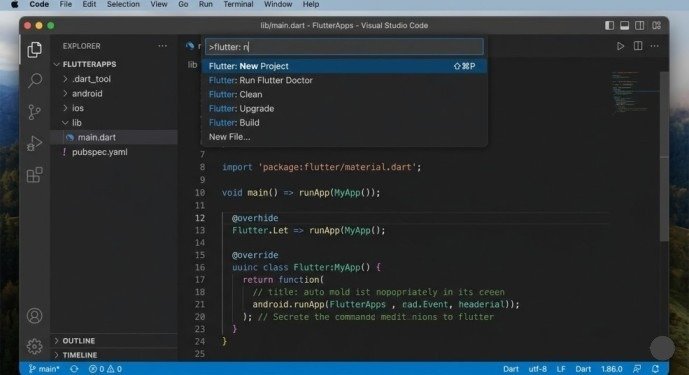Click the import material.dart line
The height and width of the screenshot is (375, 689).
[x=322, y=167]
